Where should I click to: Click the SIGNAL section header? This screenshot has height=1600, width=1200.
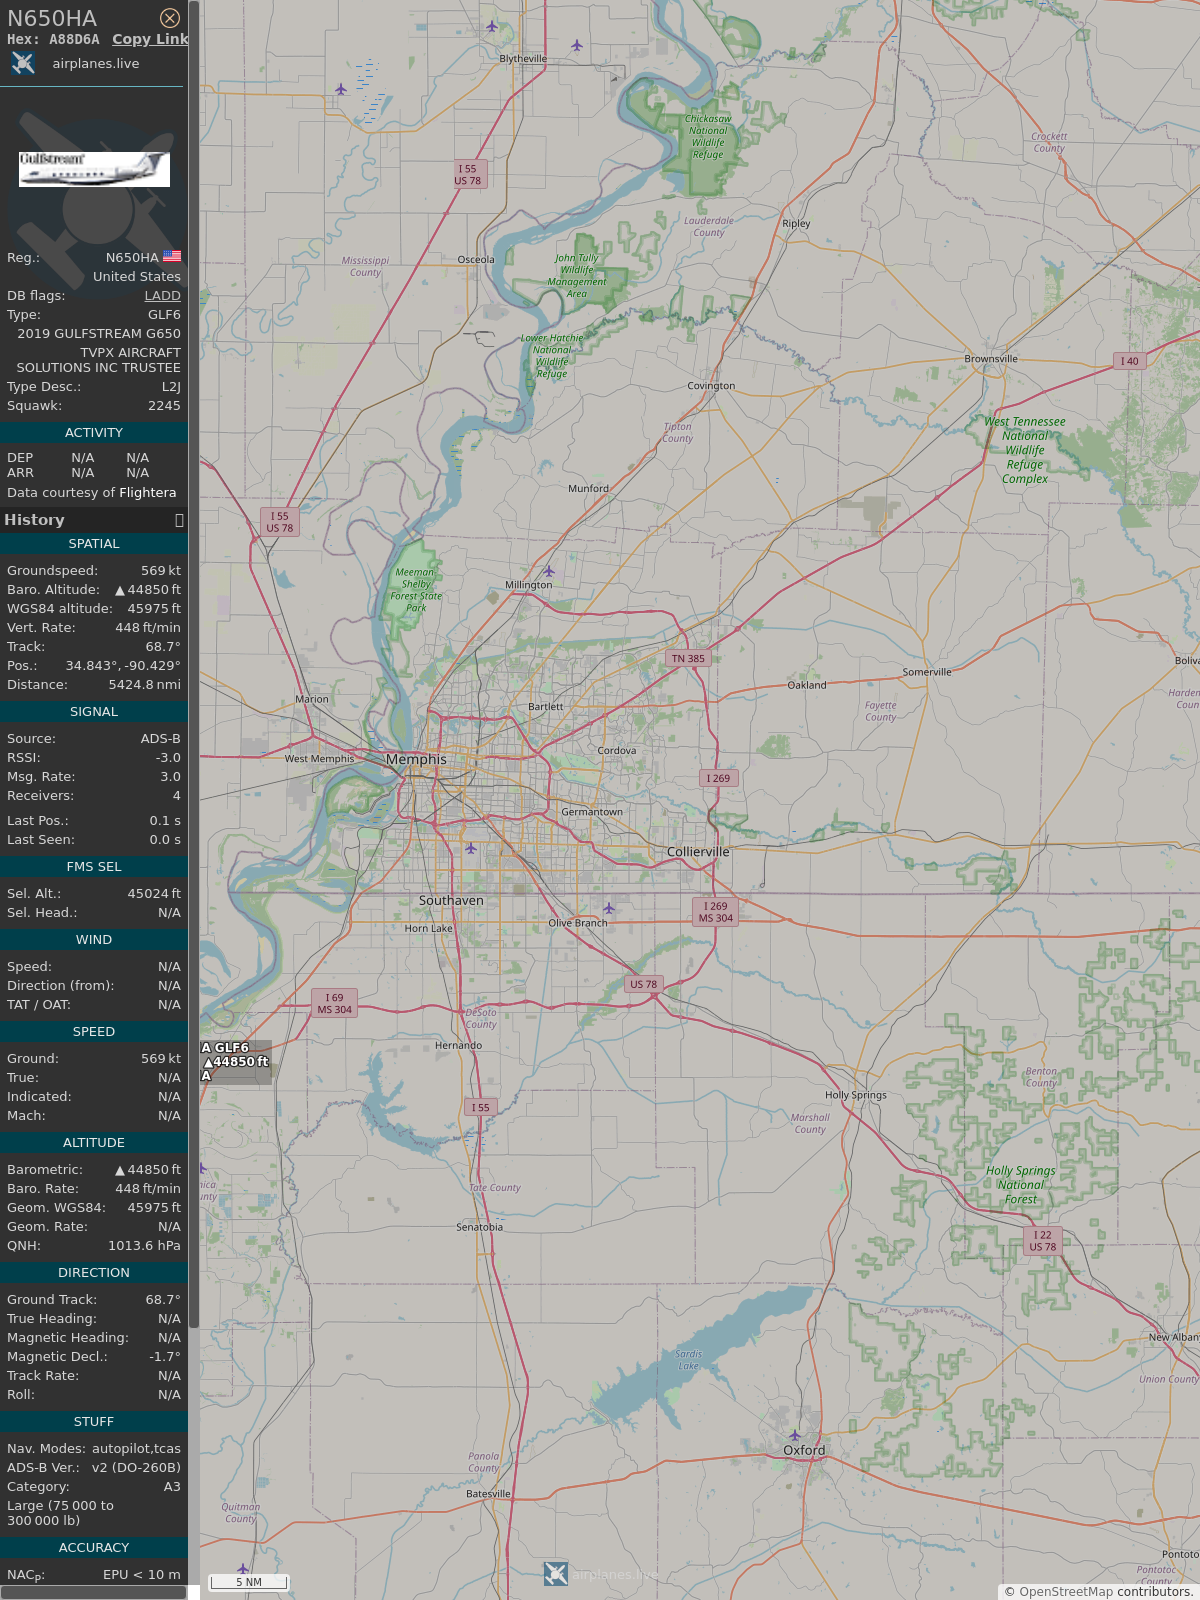click(94, 712)
